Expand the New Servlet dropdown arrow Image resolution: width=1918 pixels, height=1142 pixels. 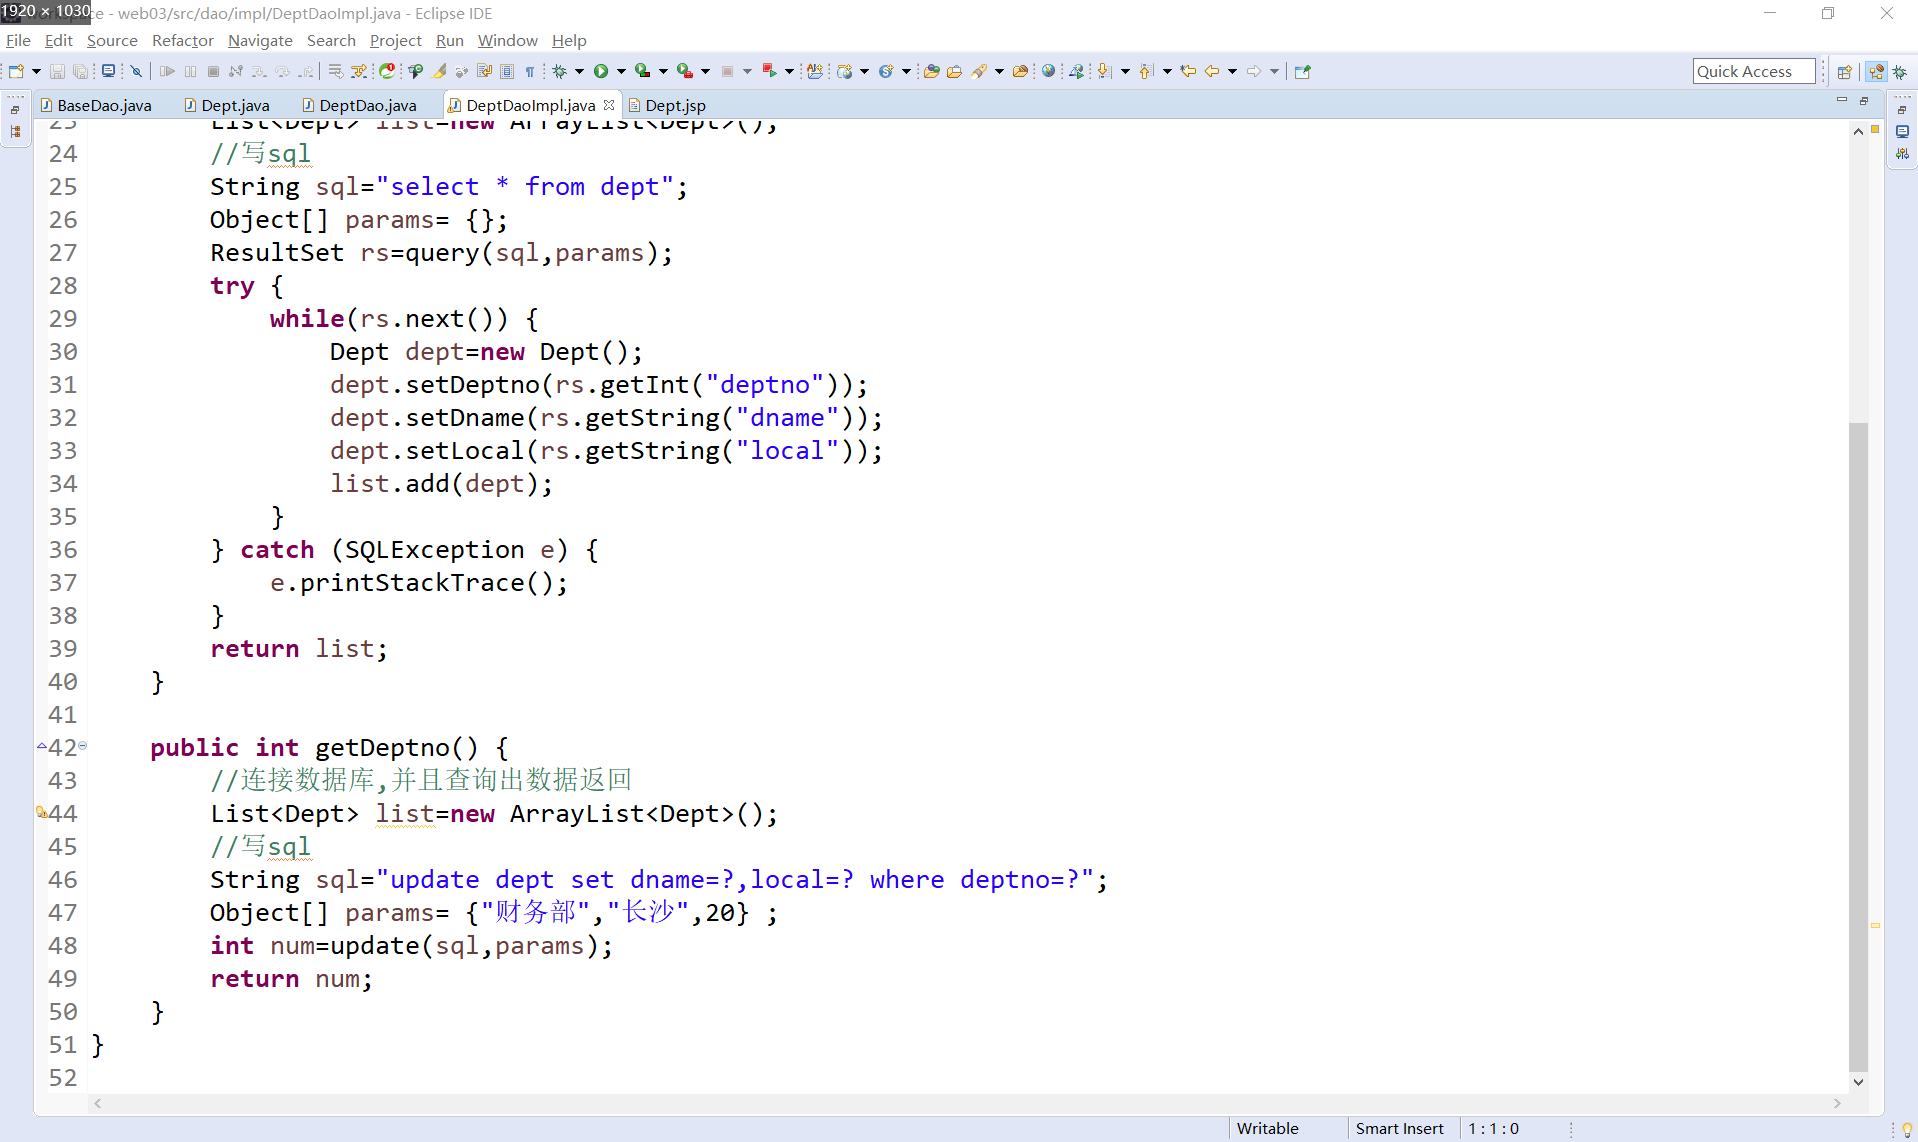tap(906, 71)
